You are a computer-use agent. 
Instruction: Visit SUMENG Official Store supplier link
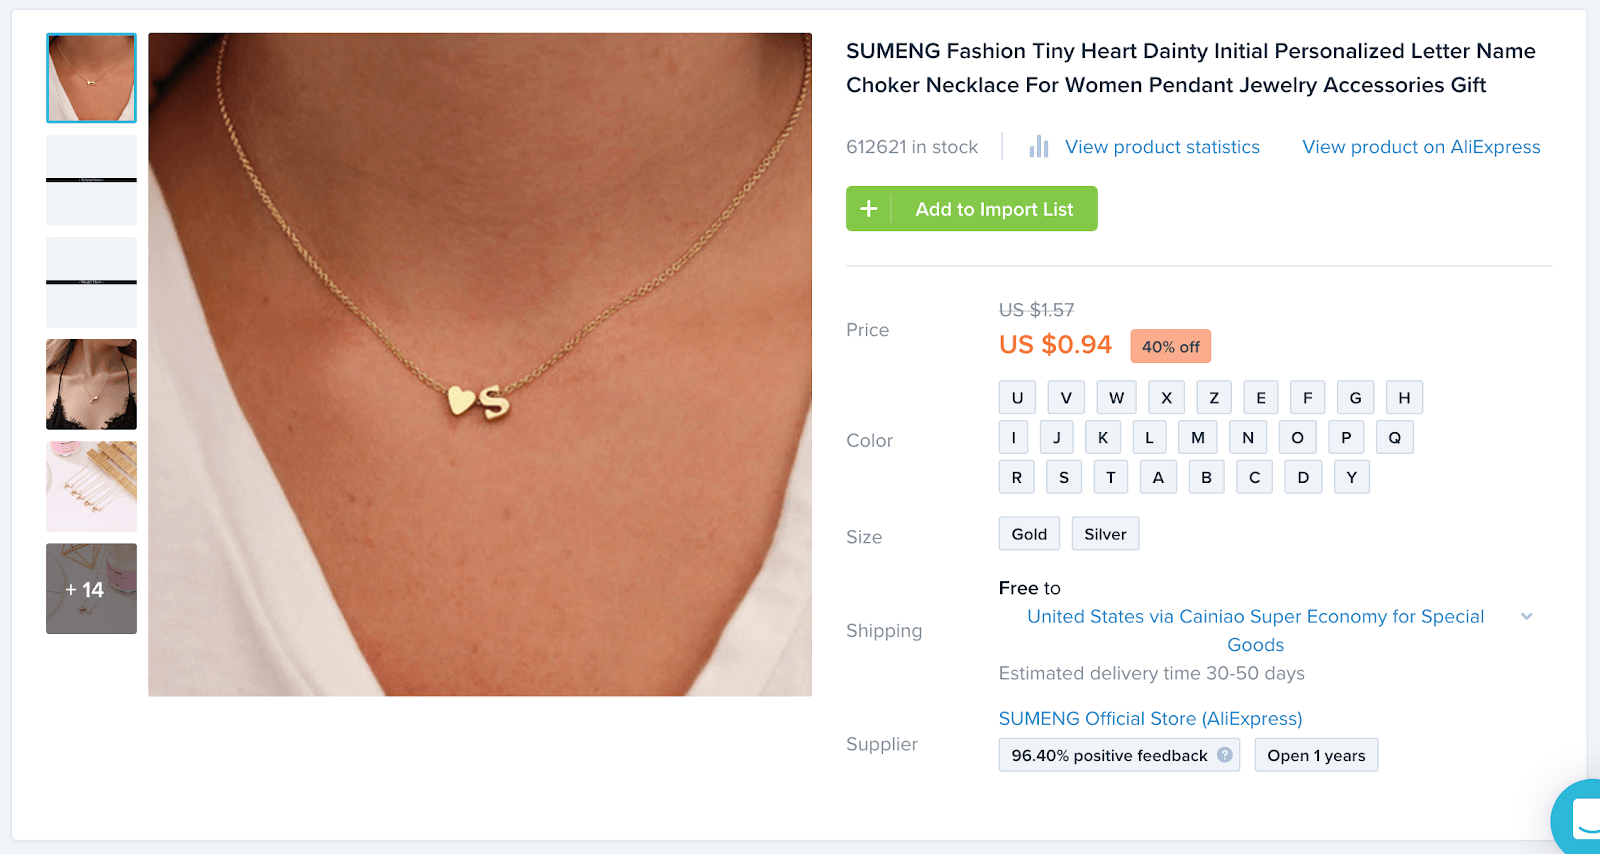pos(1150,719)
